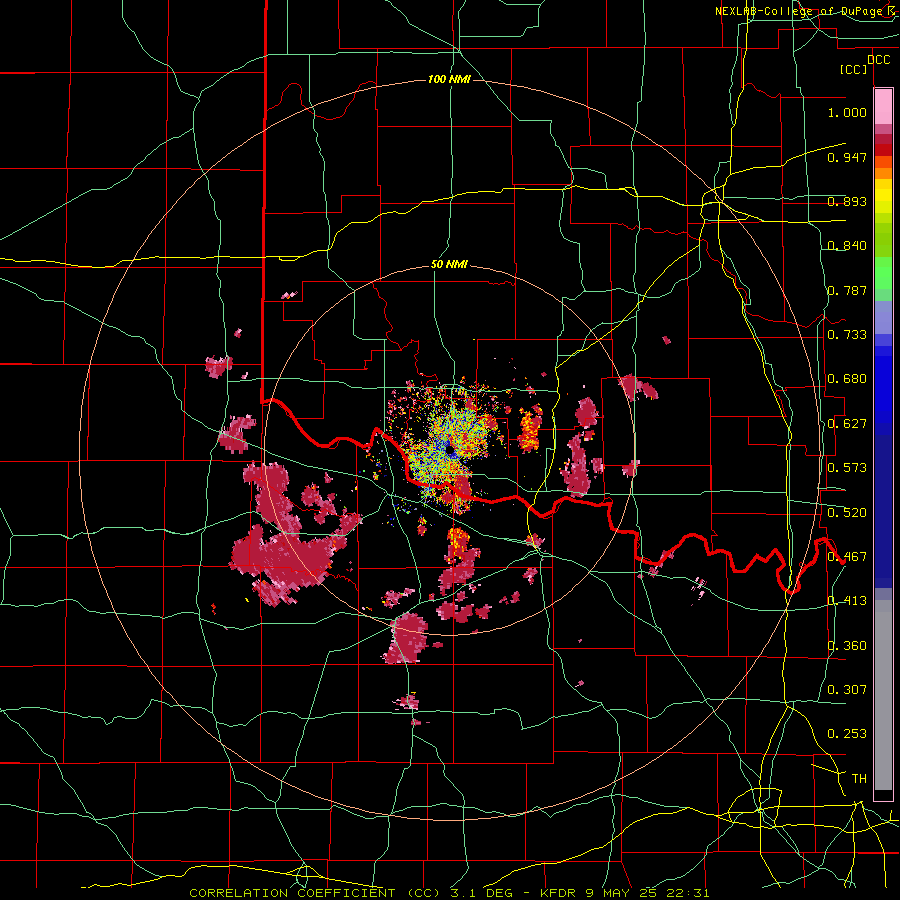Click the TH threshold label

pos(859,779)
